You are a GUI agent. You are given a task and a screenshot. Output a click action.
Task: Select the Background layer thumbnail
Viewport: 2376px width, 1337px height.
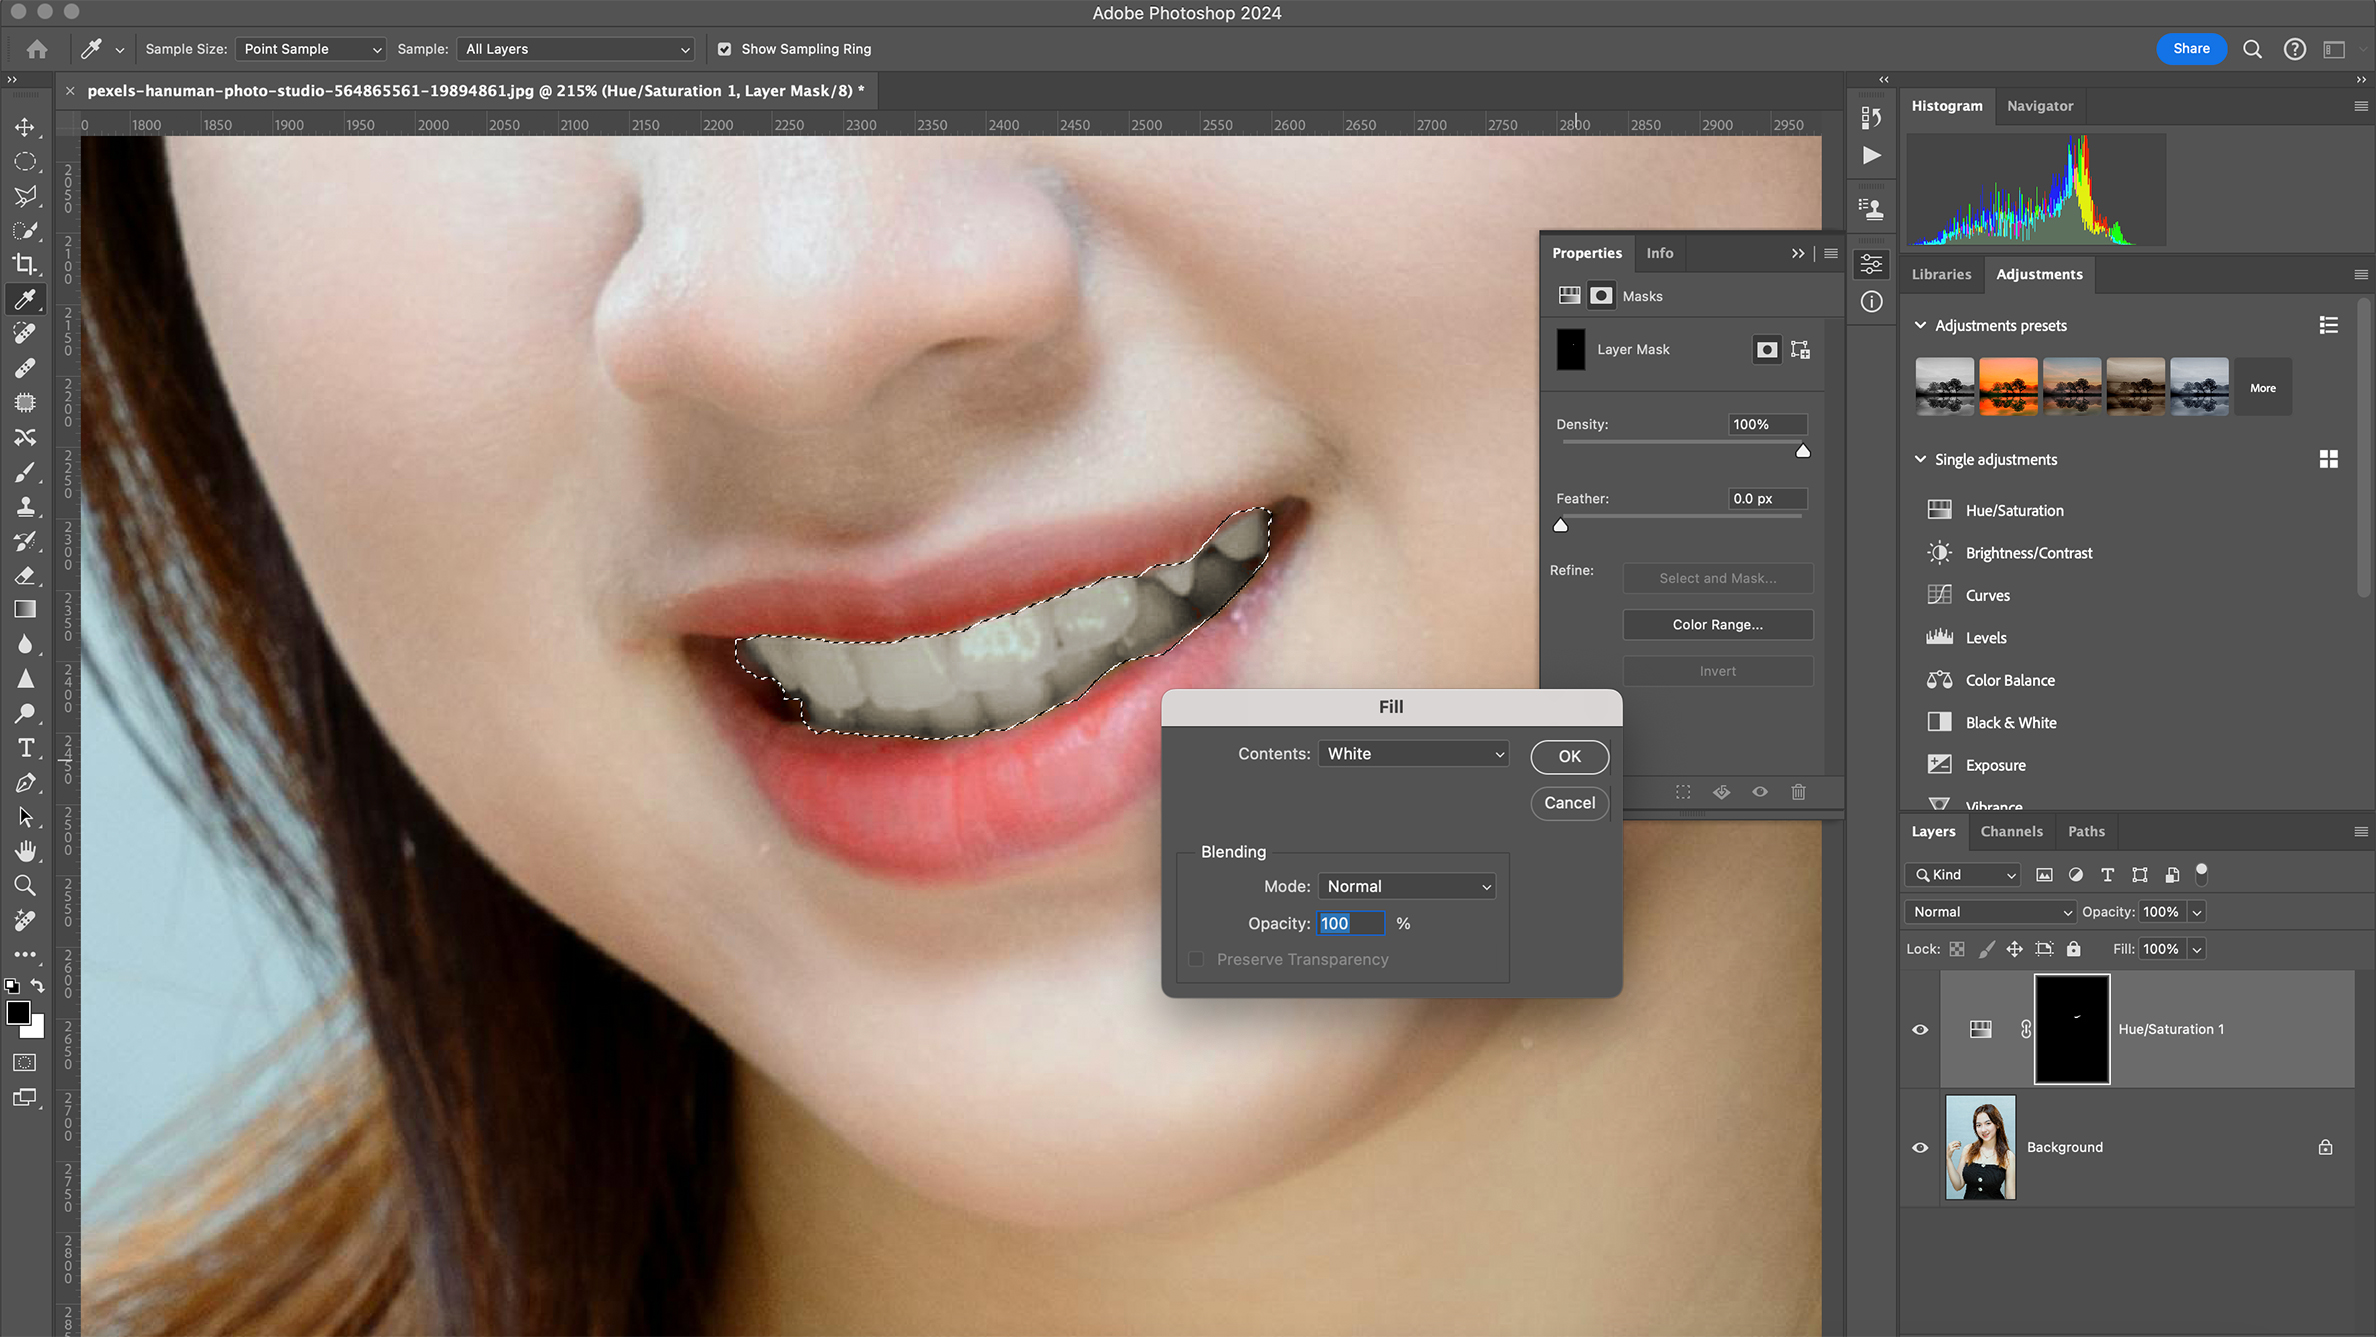click(1980, 1147)
